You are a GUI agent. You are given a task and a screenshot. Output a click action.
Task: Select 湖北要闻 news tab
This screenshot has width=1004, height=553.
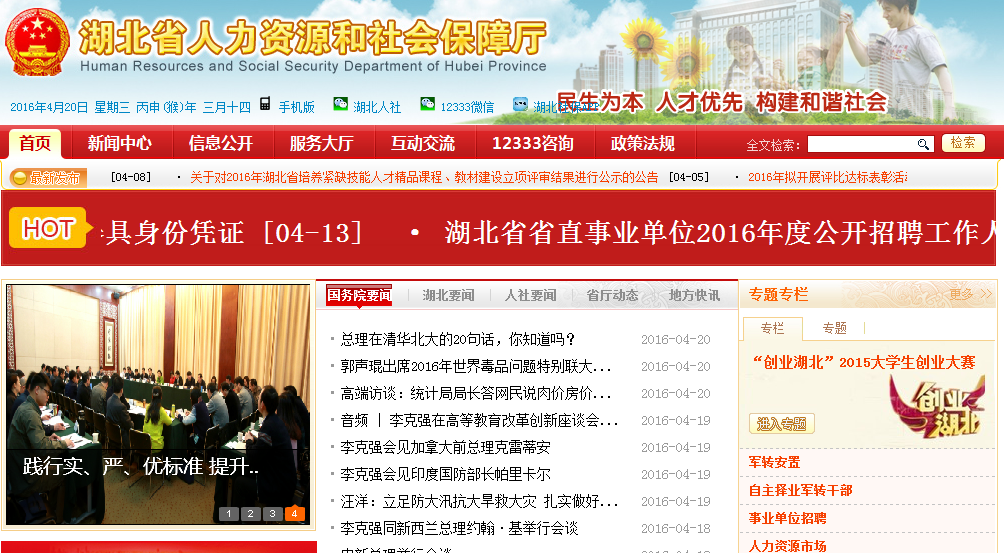tap(448, 295)
